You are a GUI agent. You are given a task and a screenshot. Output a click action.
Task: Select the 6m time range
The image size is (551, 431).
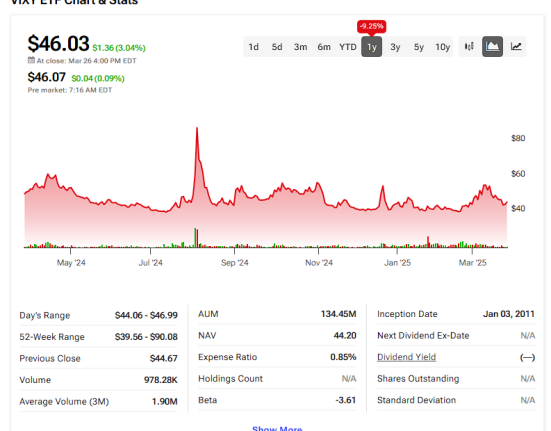[x=324, y=47]
